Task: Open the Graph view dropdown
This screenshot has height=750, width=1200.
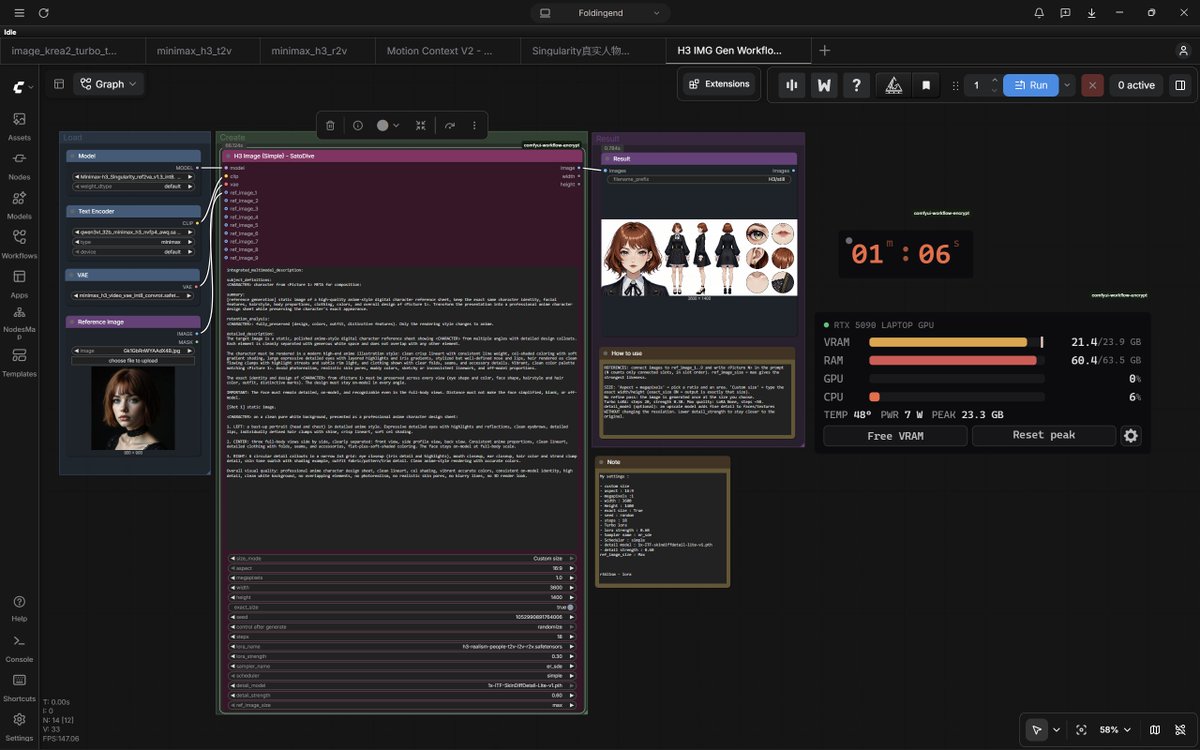Action: click(x=109, y=84)
